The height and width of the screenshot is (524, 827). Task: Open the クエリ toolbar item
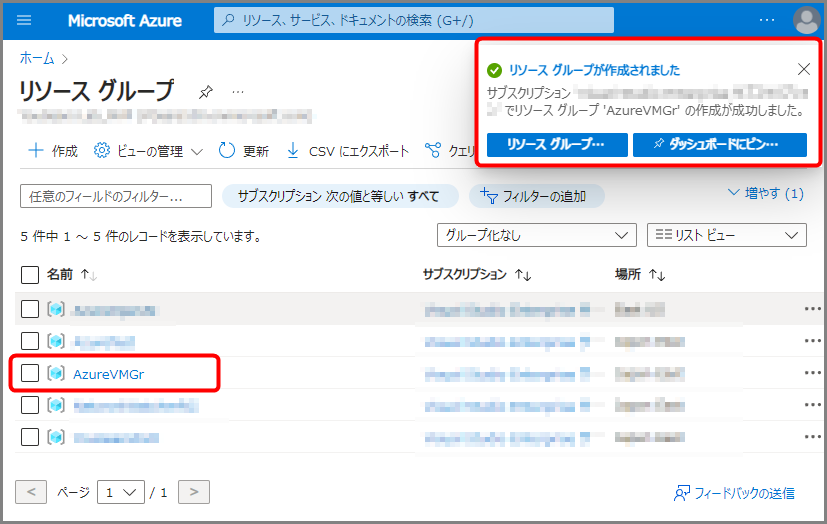point(450,151)
